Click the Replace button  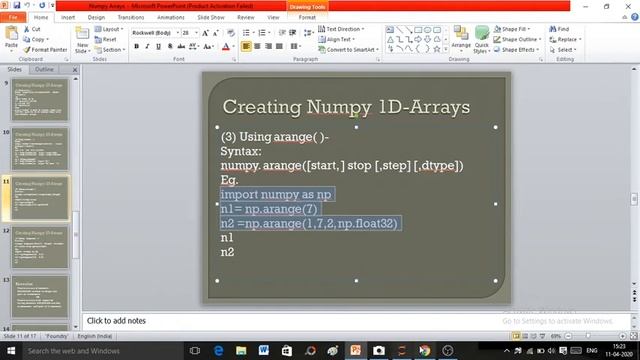pyautogui.click(x=565, y=39)
